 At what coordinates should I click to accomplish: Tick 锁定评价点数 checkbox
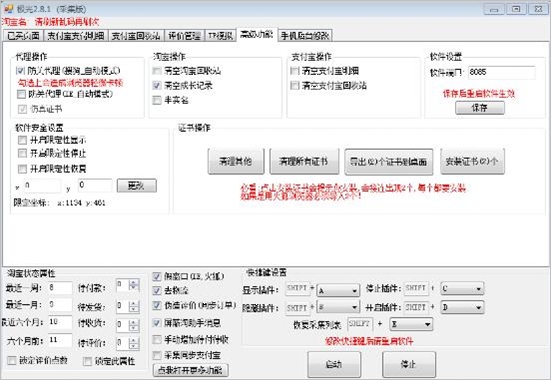pyautogui.click(x=12, y=361)
